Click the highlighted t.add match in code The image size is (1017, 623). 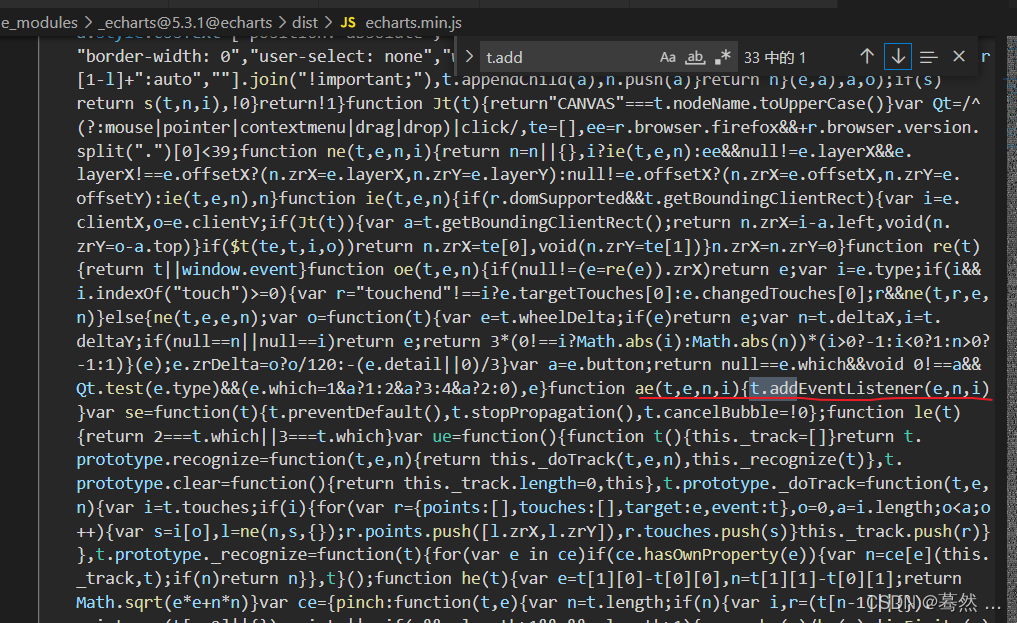pyautogui.click(x=773, y=388)
